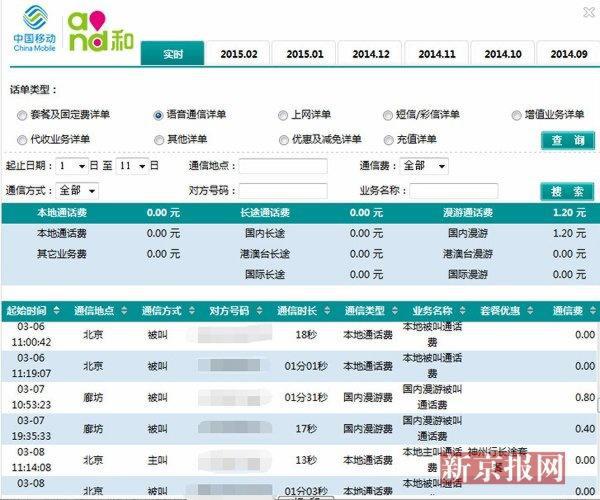
Task: Open the 2014.12 month tab
Action: 370,54
